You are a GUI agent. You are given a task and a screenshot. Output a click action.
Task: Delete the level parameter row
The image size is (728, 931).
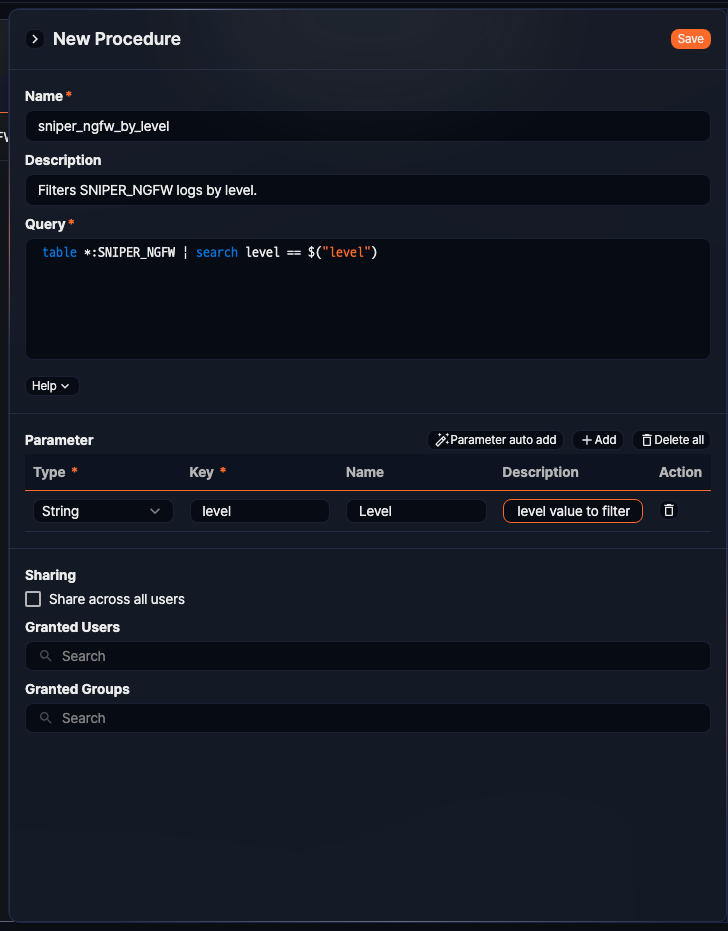click(669, 510)
